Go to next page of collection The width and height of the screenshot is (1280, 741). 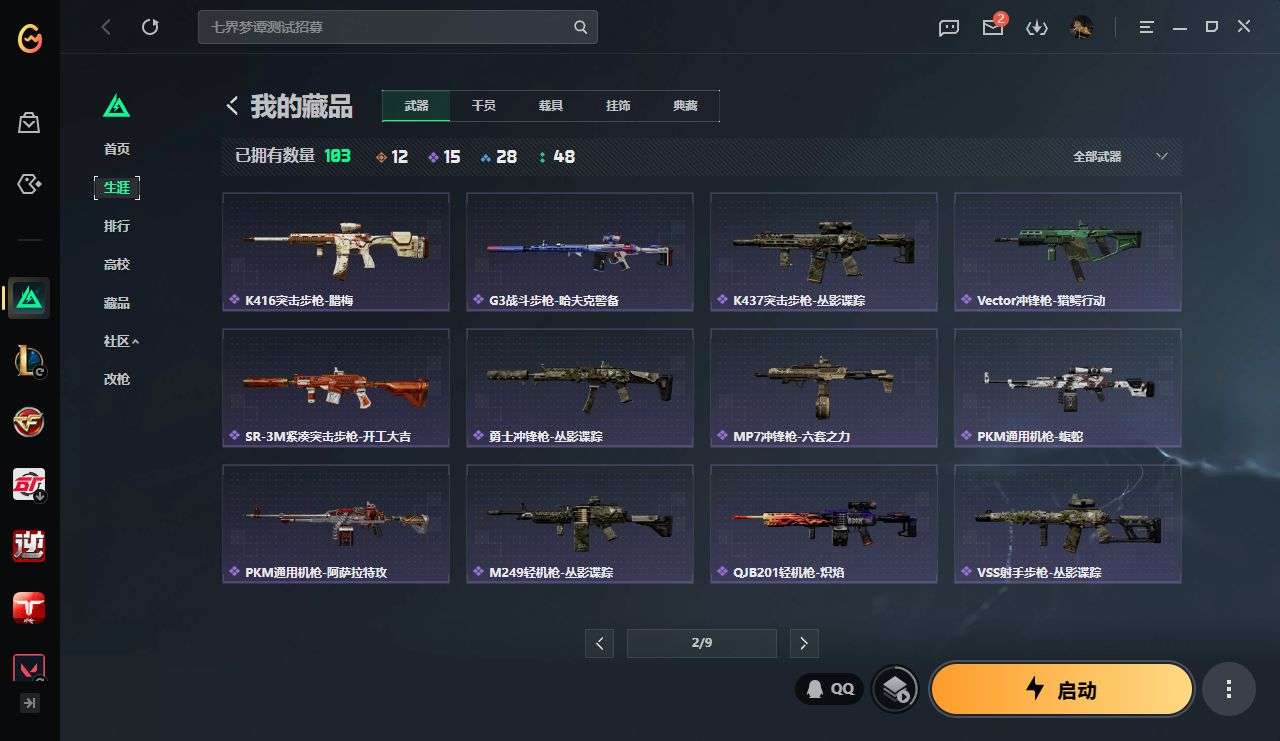804,643
